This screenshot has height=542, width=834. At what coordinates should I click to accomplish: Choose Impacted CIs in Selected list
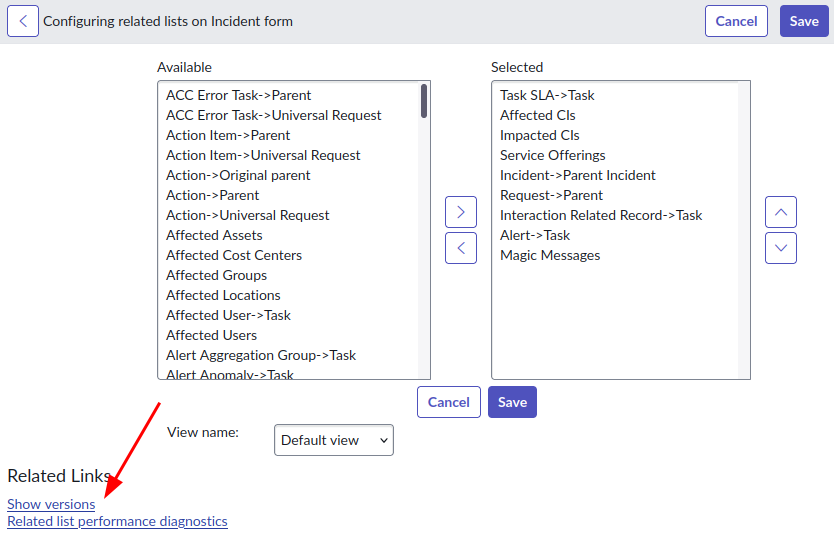(x=539, y=135)
